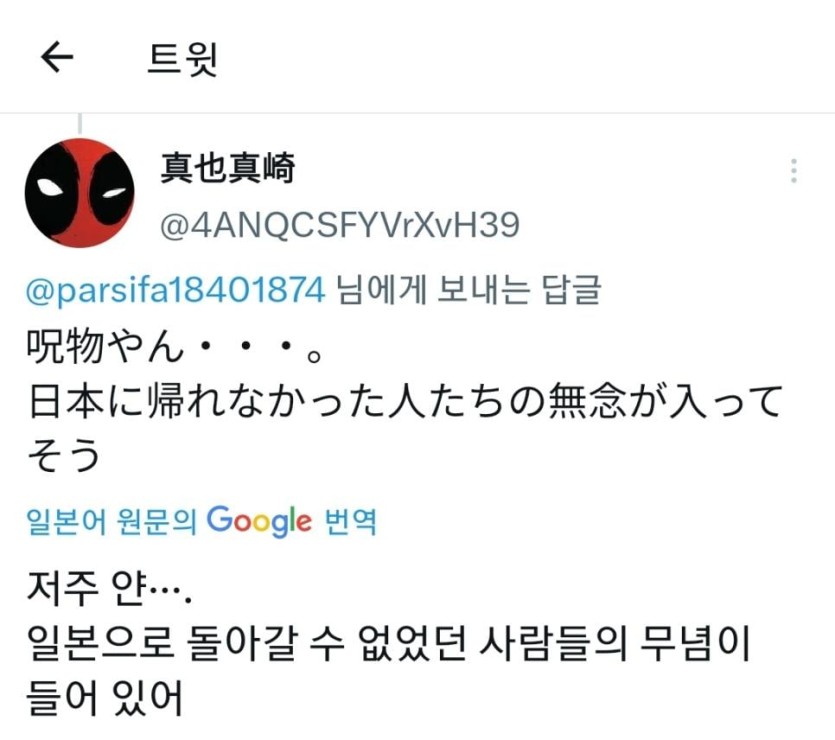Tap the 번역 word after Google
835x740 pixels.
coord(350,521)
